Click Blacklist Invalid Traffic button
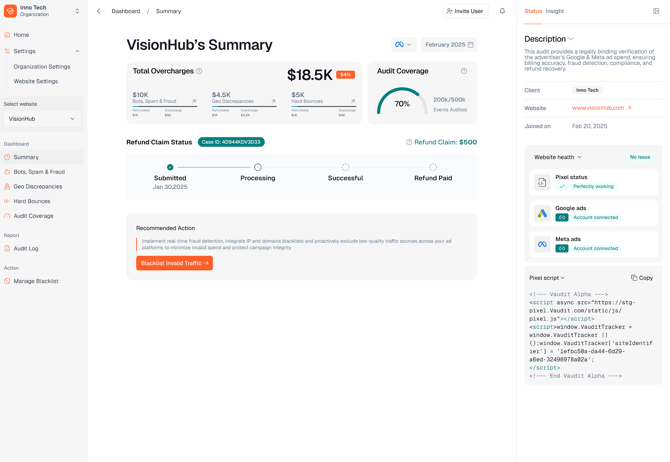The image size is (670, 462). pos(174,263)
